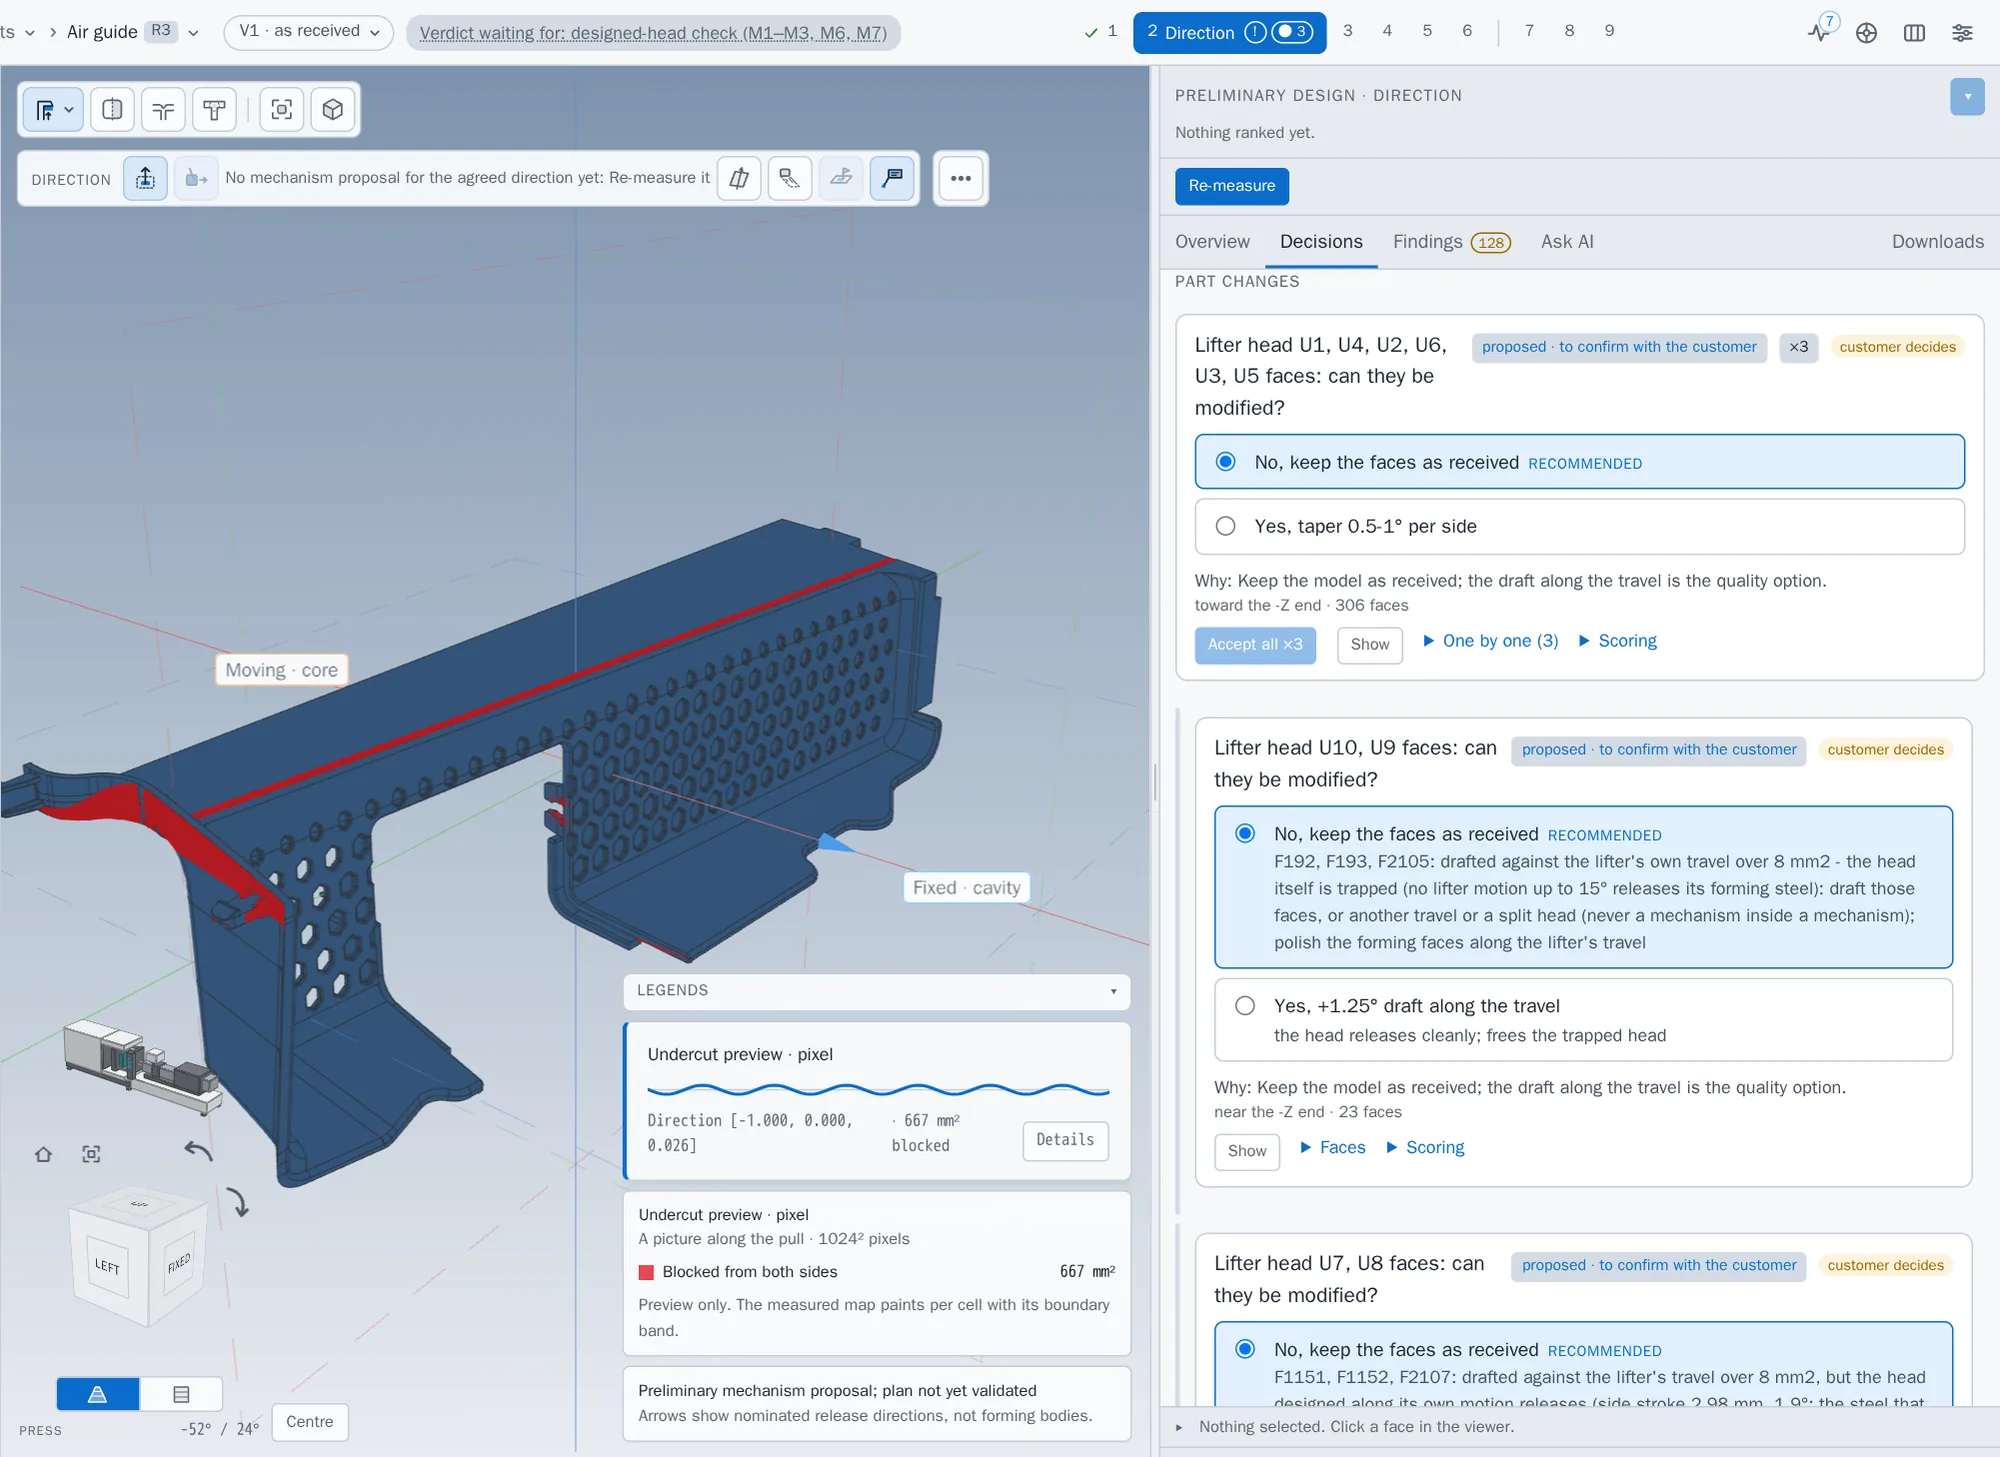This screenshot has width=2000, height=1457.
Task: Click the zoom-fit icon next to home icon
Action: 91,1154
